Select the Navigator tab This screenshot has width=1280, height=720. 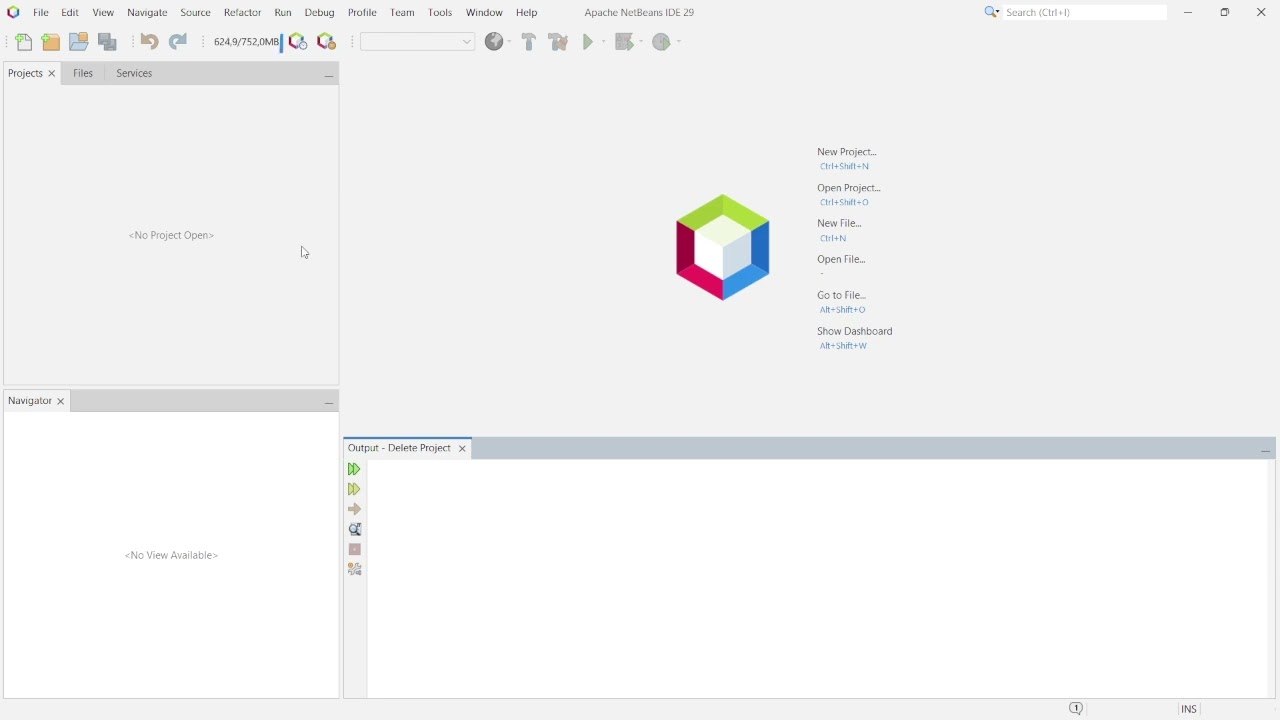(x=29, y=402)
